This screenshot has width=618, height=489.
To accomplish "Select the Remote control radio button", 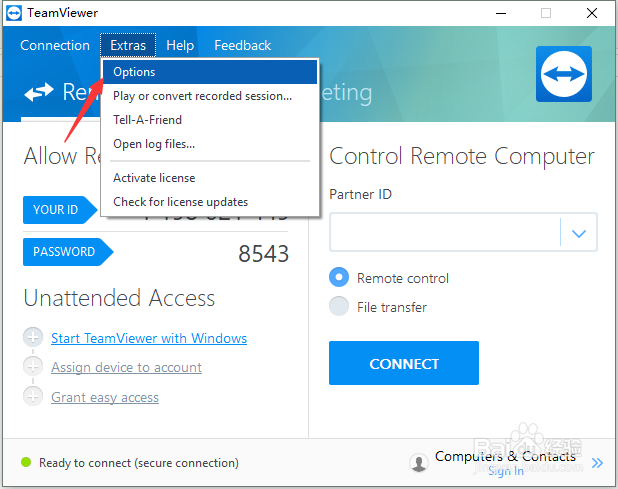I will 339,278.
